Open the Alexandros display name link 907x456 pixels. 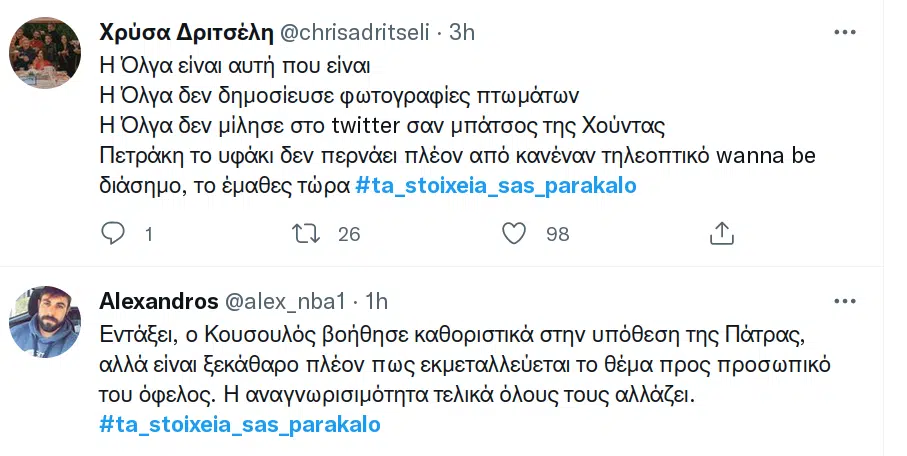(x=159, y=301)
